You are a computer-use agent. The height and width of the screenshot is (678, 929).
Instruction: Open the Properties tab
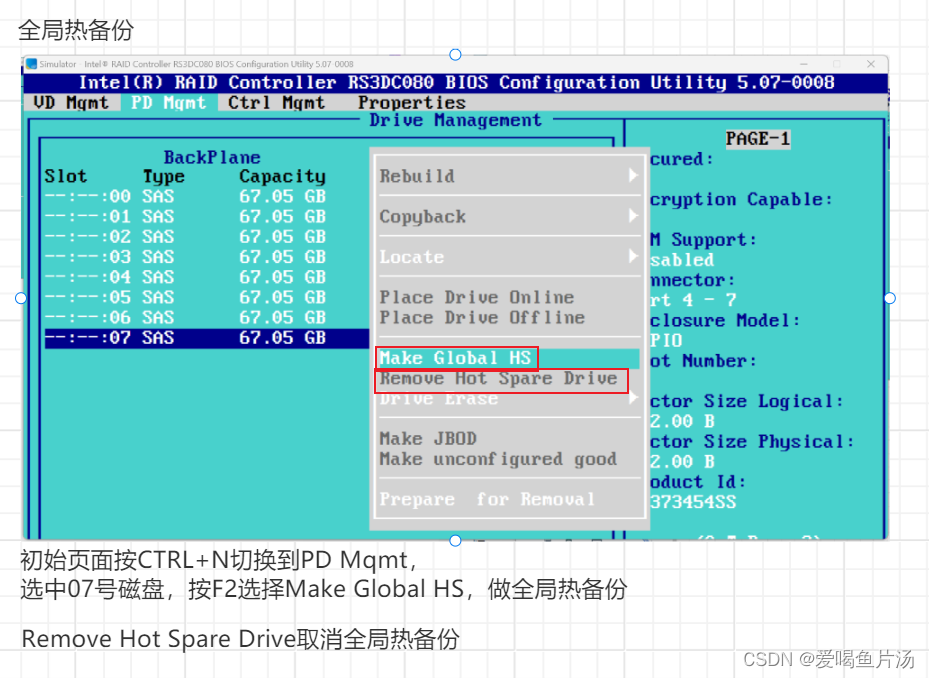412,103
